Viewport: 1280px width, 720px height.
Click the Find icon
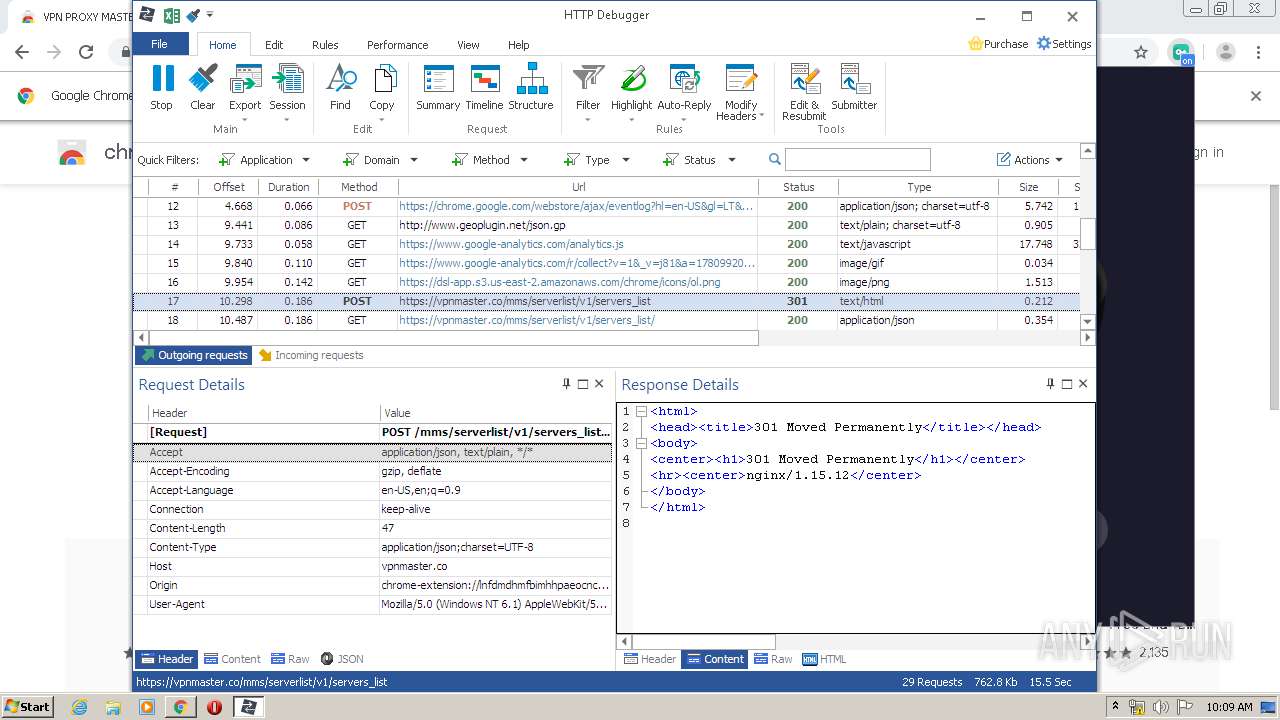coord(340,87)
